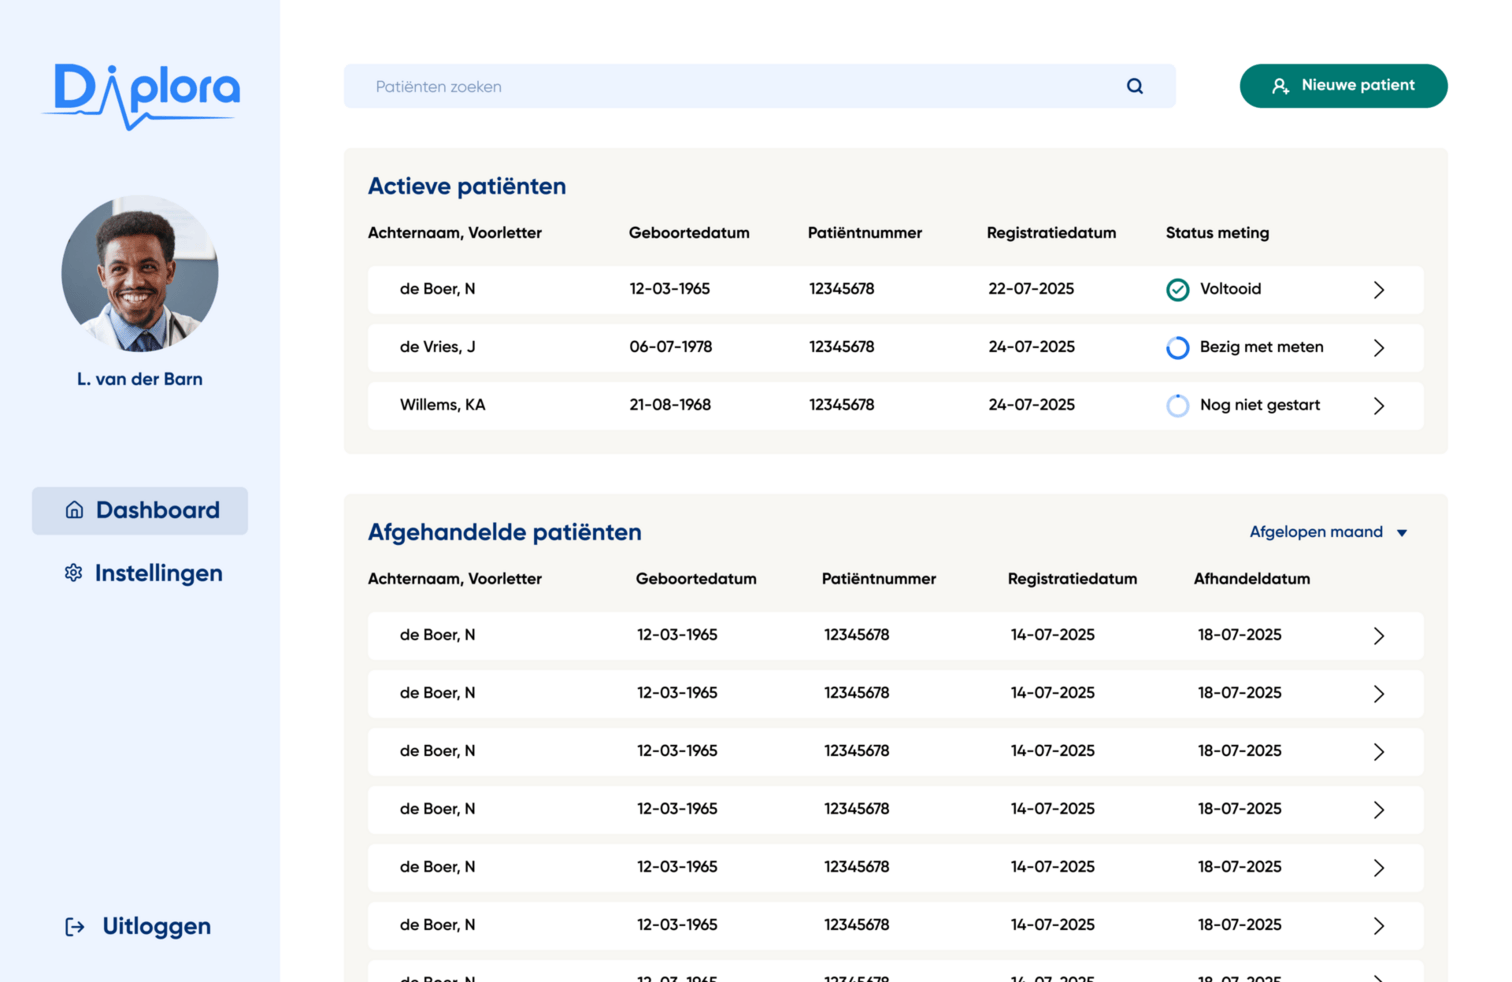Go to the Dashboard menu item

(x=157, y=510)
